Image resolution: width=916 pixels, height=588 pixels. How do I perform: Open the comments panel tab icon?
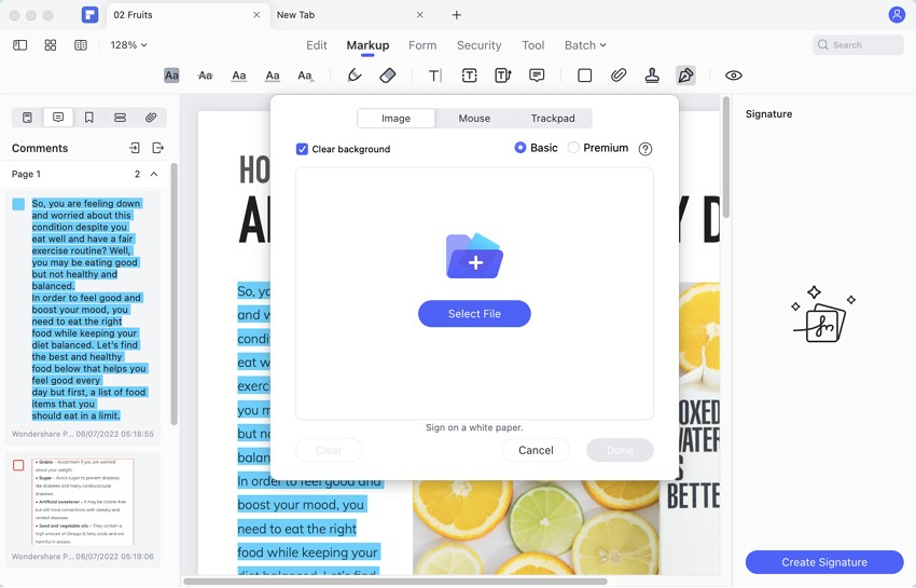58,117
